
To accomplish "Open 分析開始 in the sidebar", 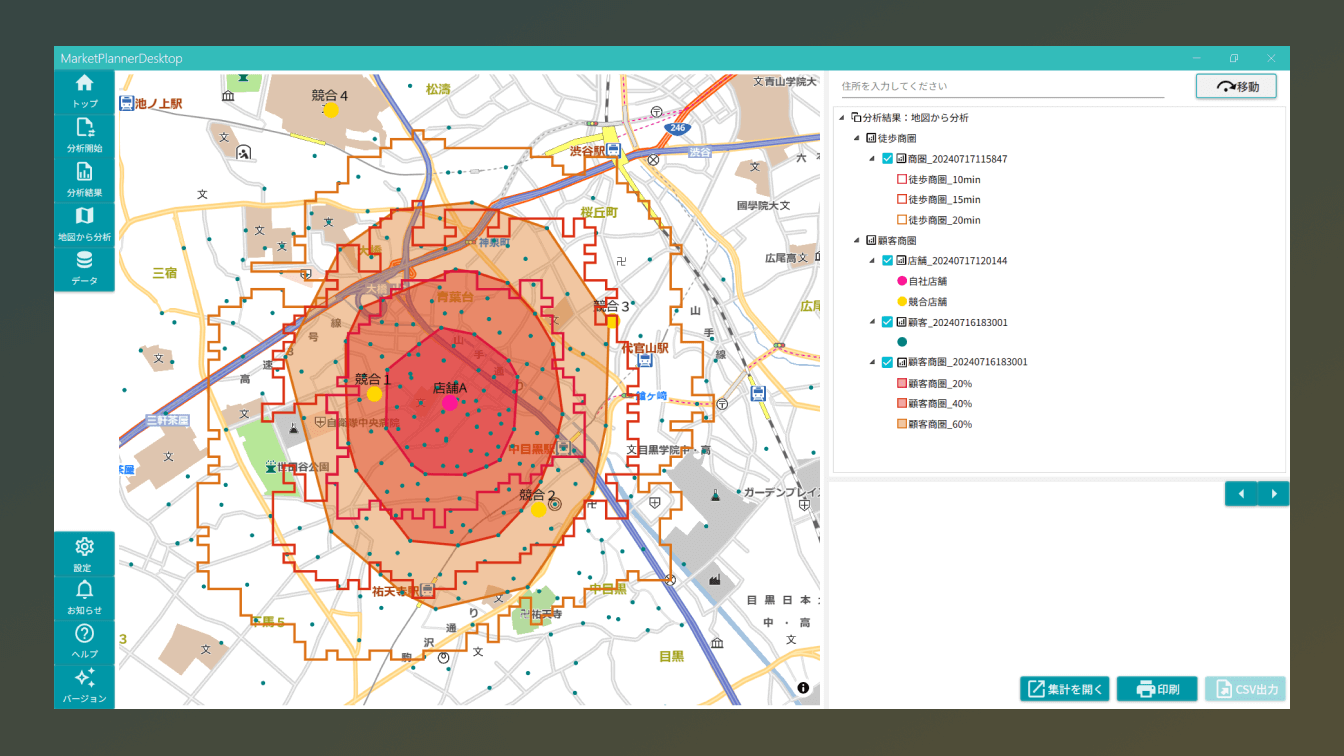I will click(84, 136).
